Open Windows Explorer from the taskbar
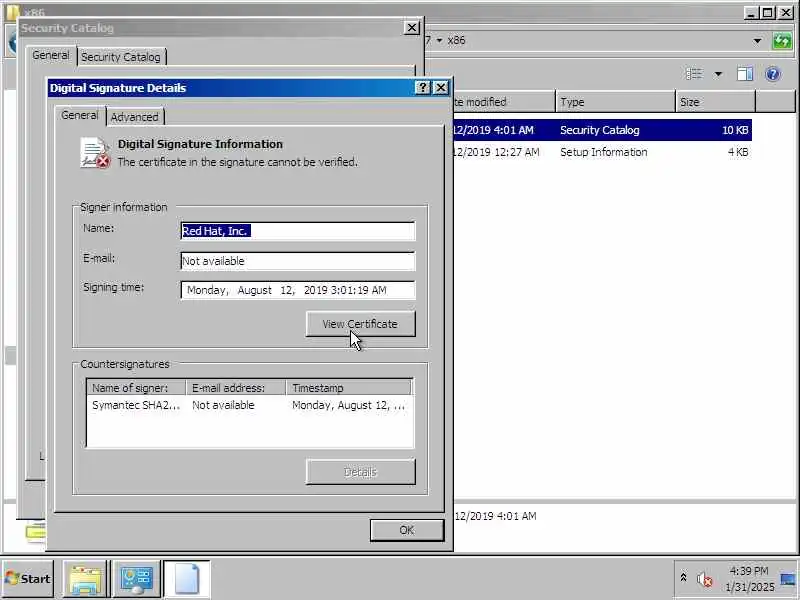 tap(85, 579)
